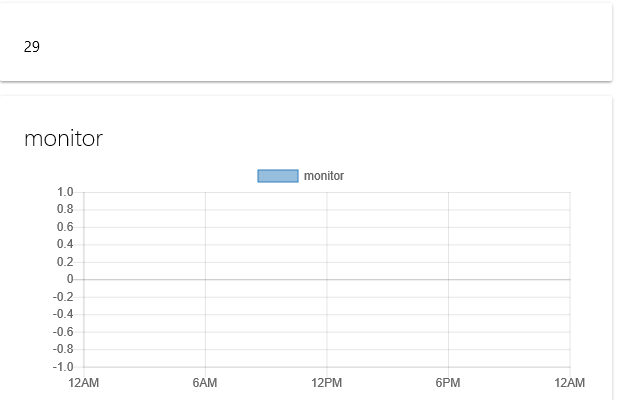This screenshot has height=400, width=618.
Task: Click the 0.4 y-axis label
Action: pos(65,245)
